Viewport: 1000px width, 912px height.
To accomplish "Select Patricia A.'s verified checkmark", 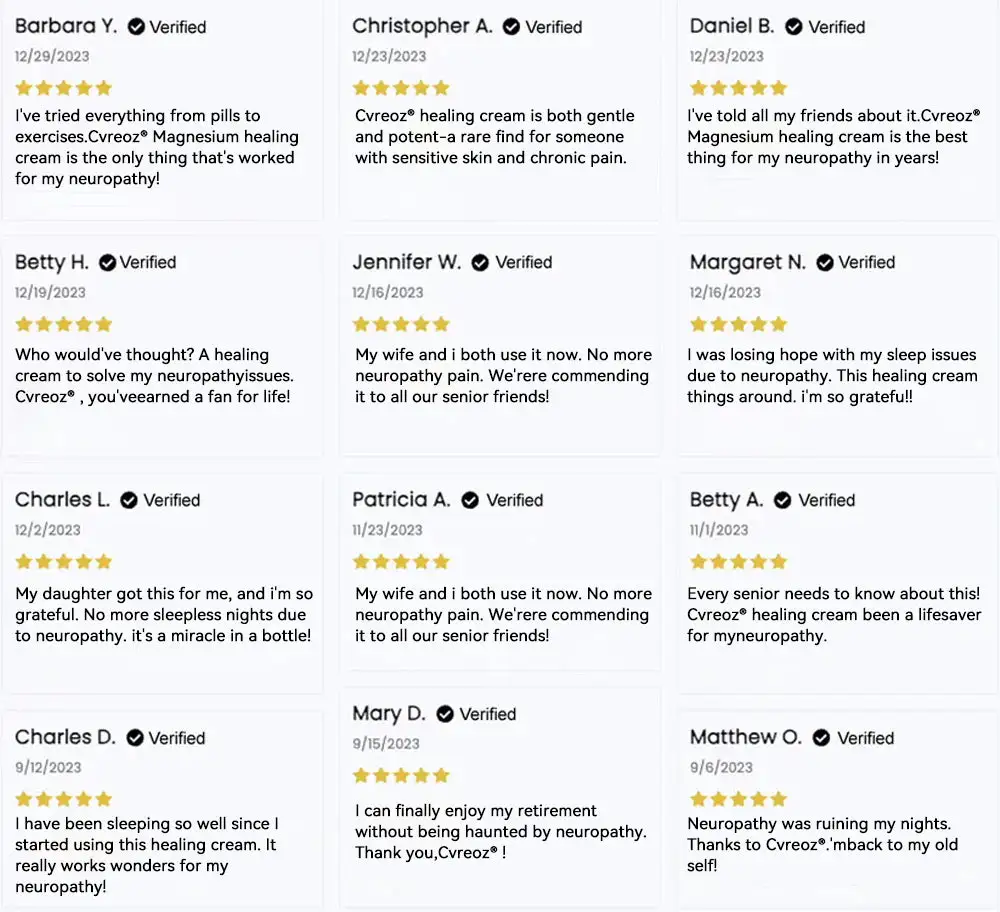I will (x=470, y=500).
